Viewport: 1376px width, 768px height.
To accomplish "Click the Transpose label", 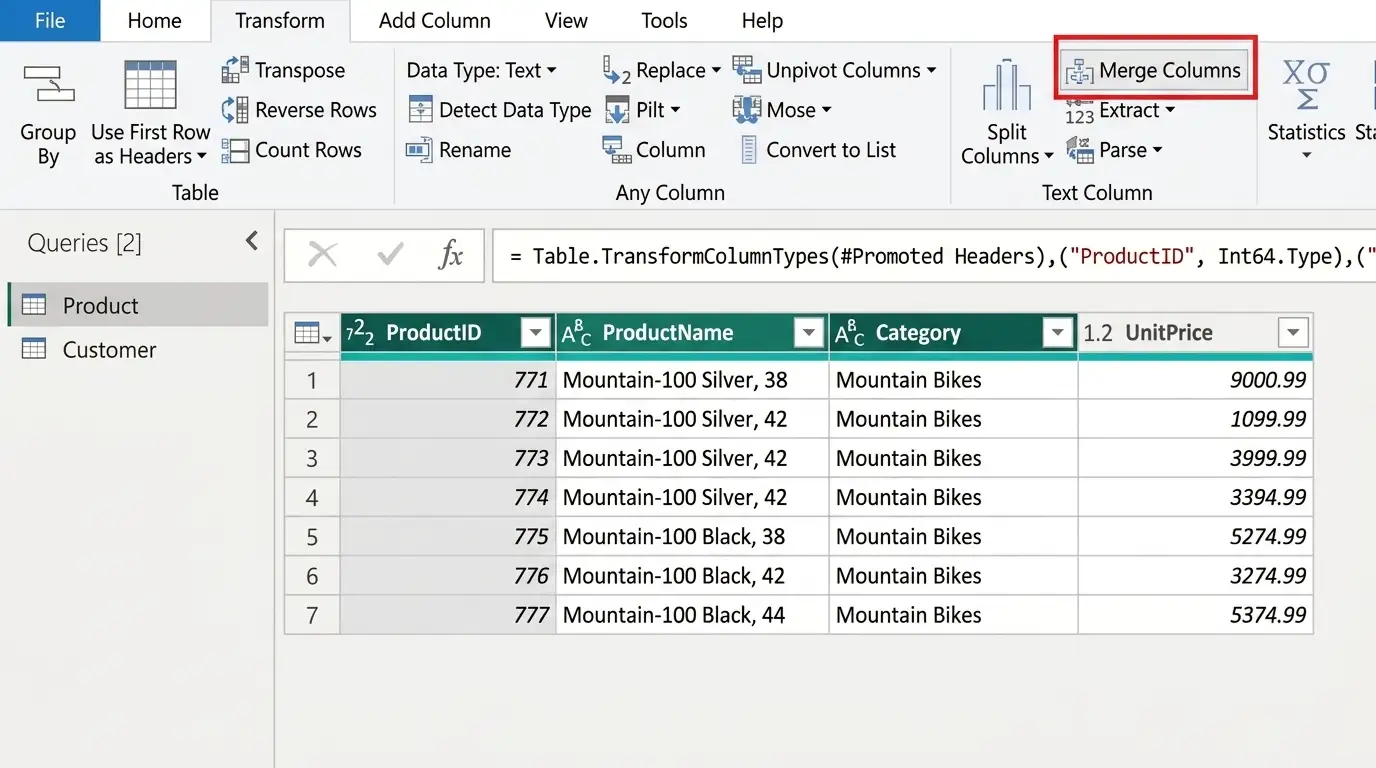I will point(300,70).
